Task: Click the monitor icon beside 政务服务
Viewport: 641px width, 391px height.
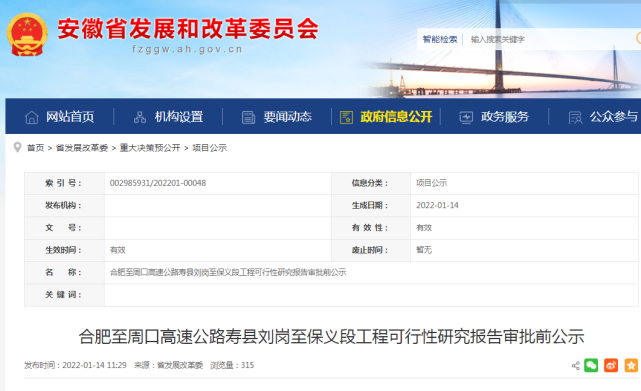Action: [x=466, y=117]
